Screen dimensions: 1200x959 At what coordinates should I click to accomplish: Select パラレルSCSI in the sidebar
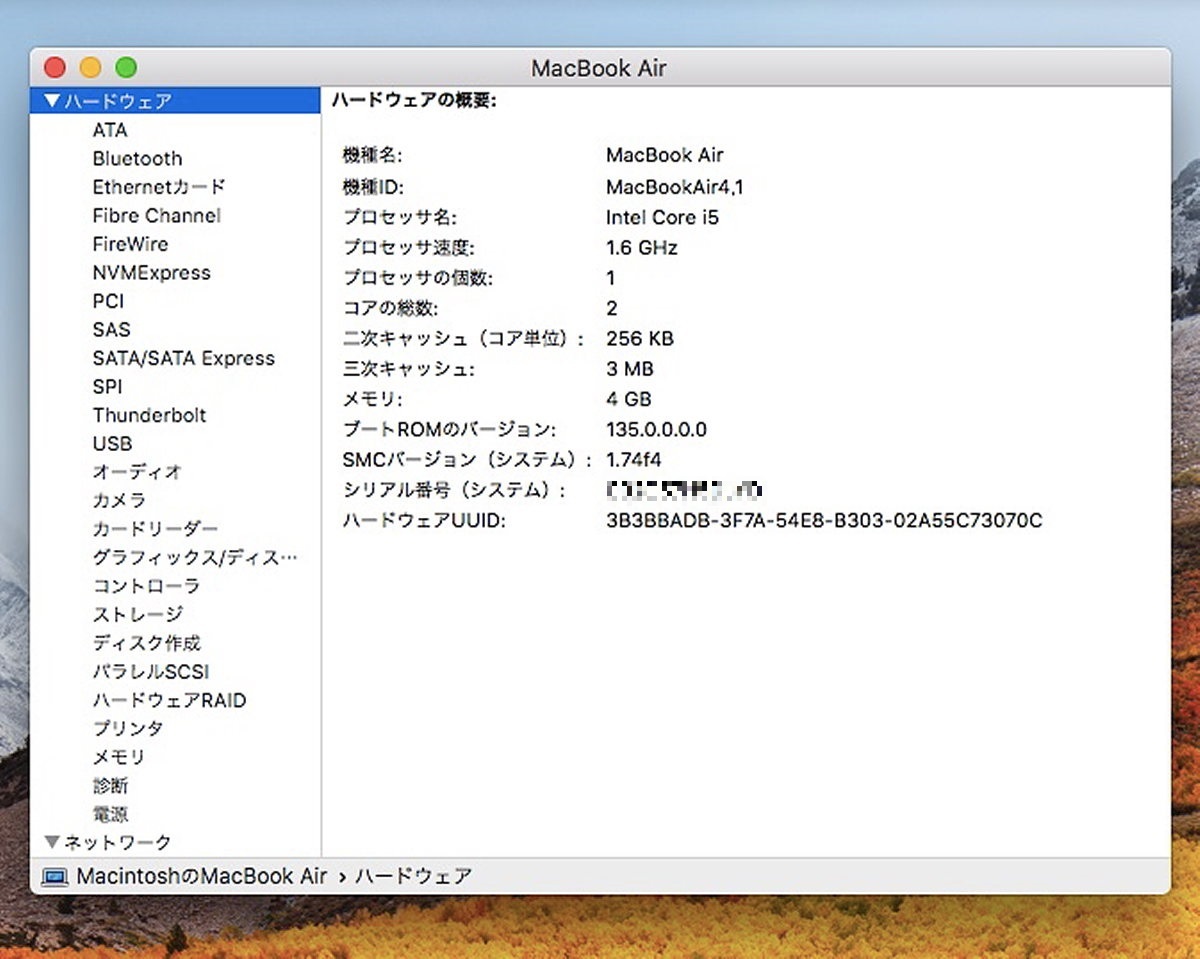[151, 672]
